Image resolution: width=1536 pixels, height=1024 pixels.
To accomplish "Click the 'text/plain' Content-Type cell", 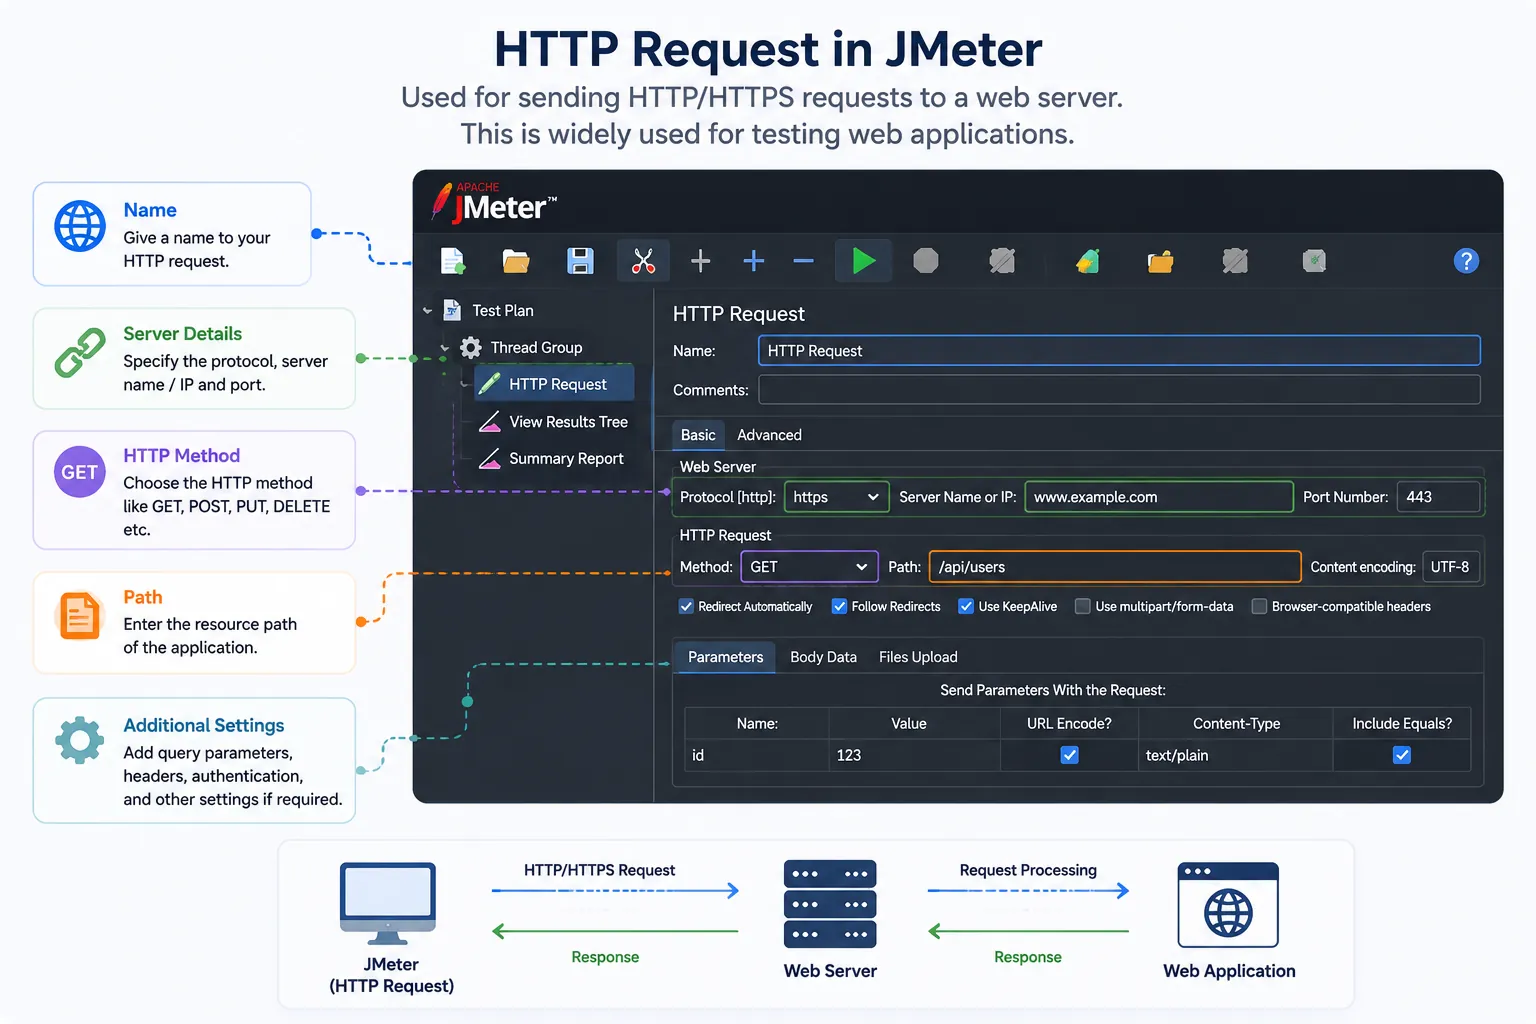I will (x=1236, y=755).
